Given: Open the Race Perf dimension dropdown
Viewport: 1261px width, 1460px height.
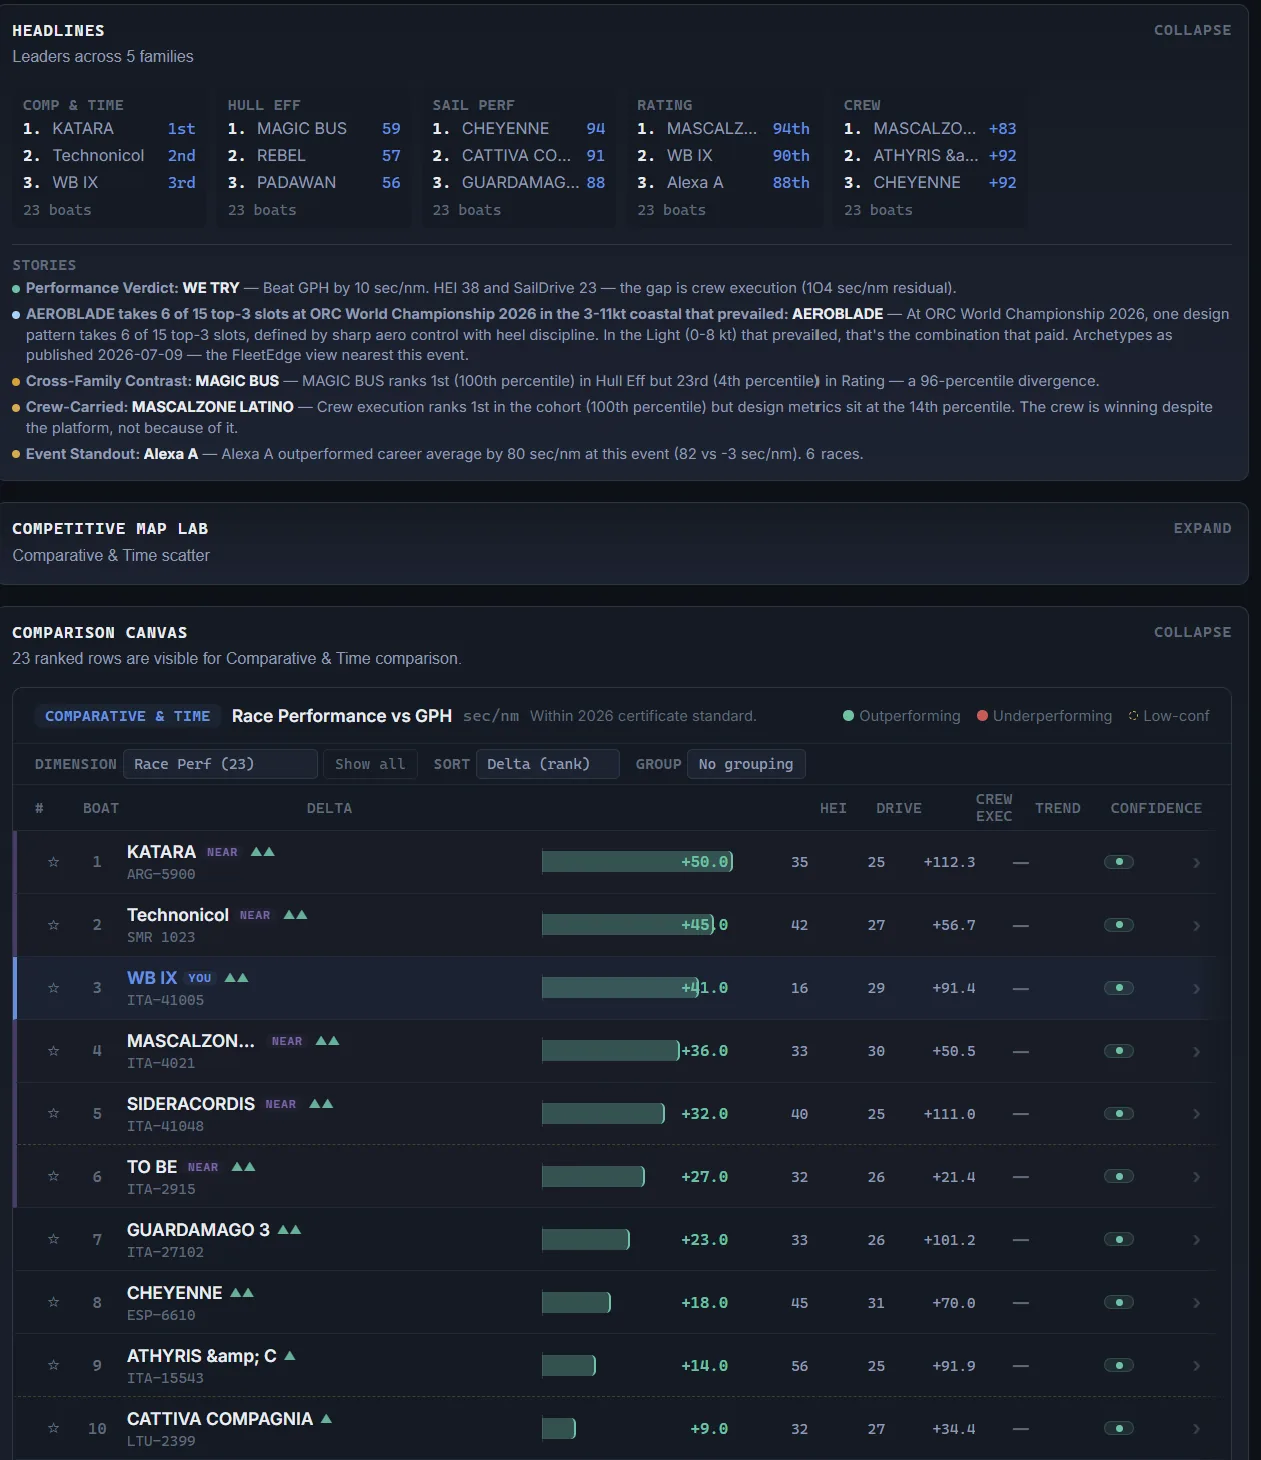Looking at the screenshot, I should (x=220, y=764).
